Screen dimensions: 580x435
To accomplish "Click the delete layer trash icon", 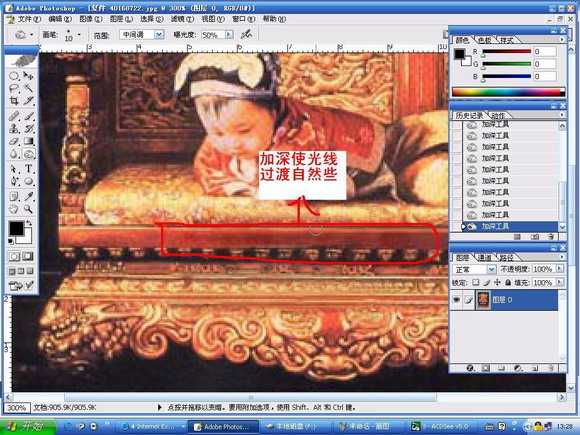I will [x=551, y=368].
